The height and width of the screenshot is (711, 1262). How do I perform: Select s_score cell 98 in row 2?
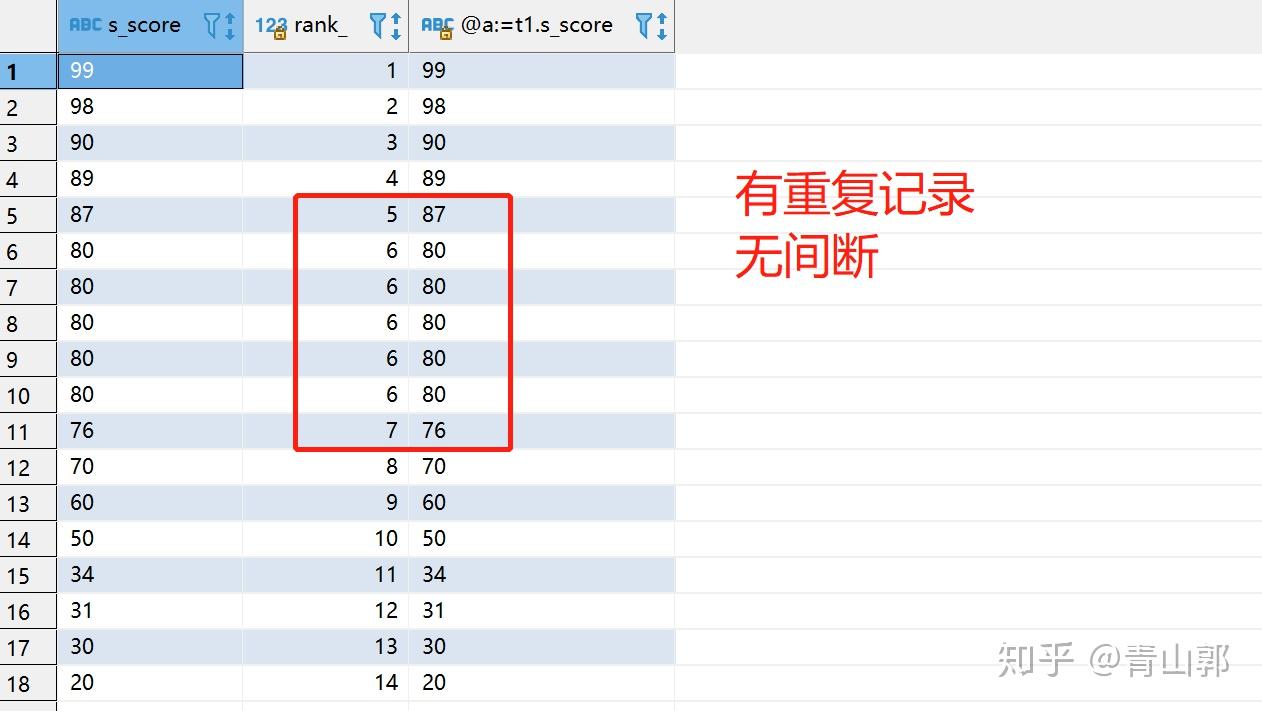coord(150,107)
